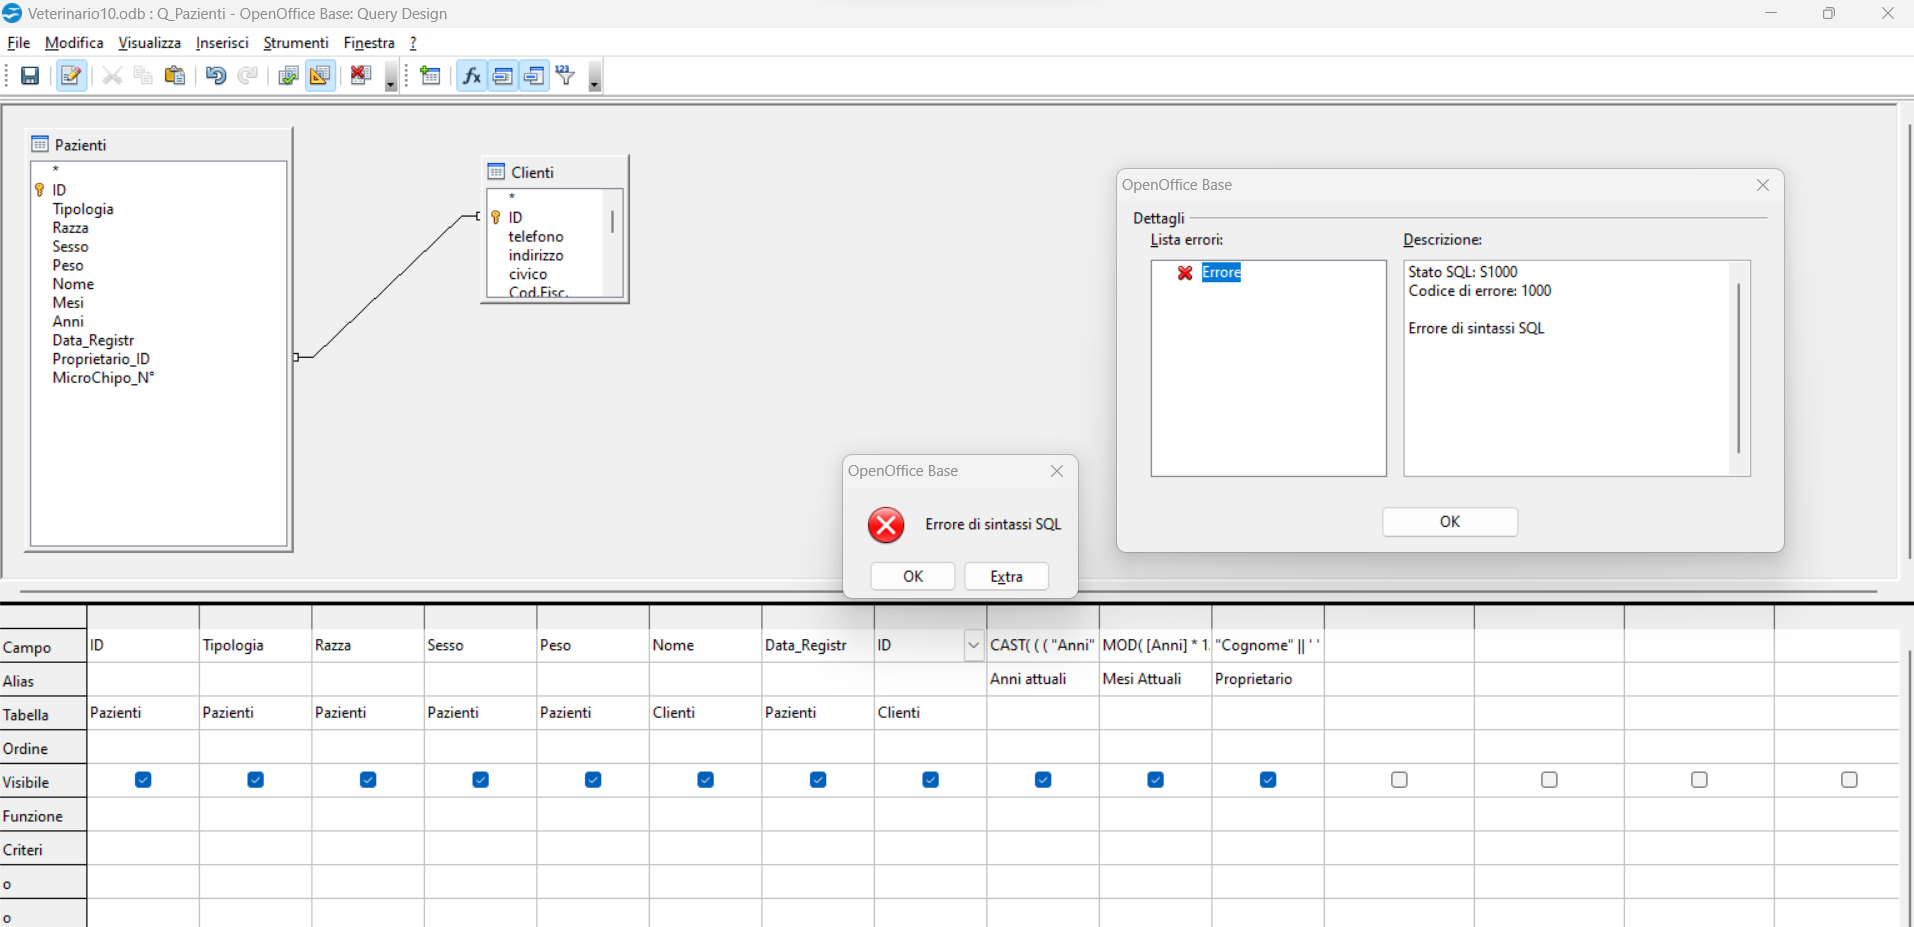Close the small SQL syntax error dialog
Screen dimensions: 1914x927
[x=1057, y=471]
